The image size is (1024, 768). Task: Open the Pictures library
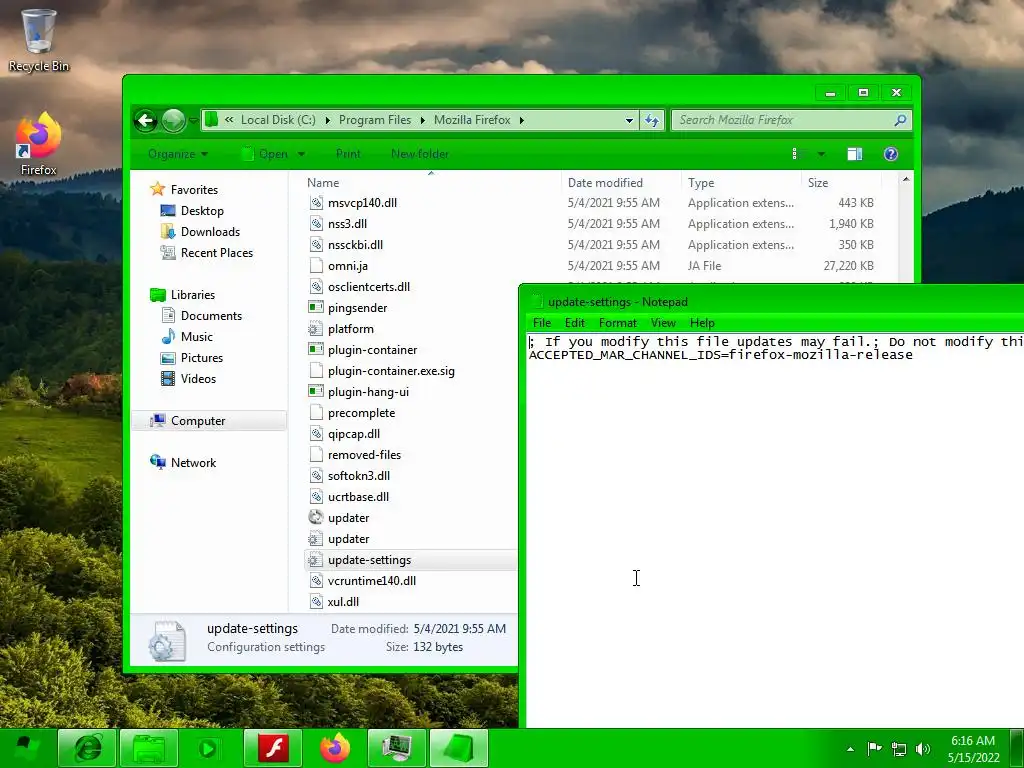click(x=201, y=358)
